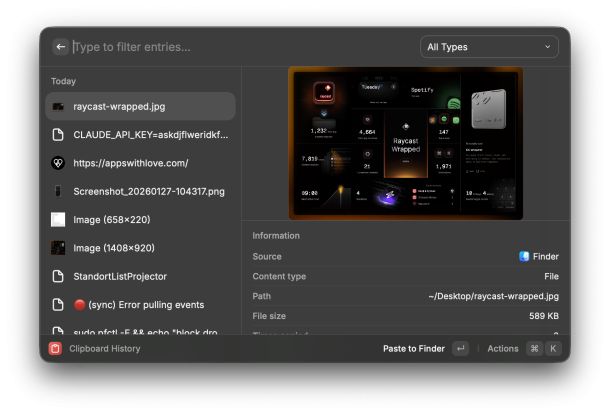Click the Finder source icon
Screen dimensions: 610x415
click(x=524, y=256)
